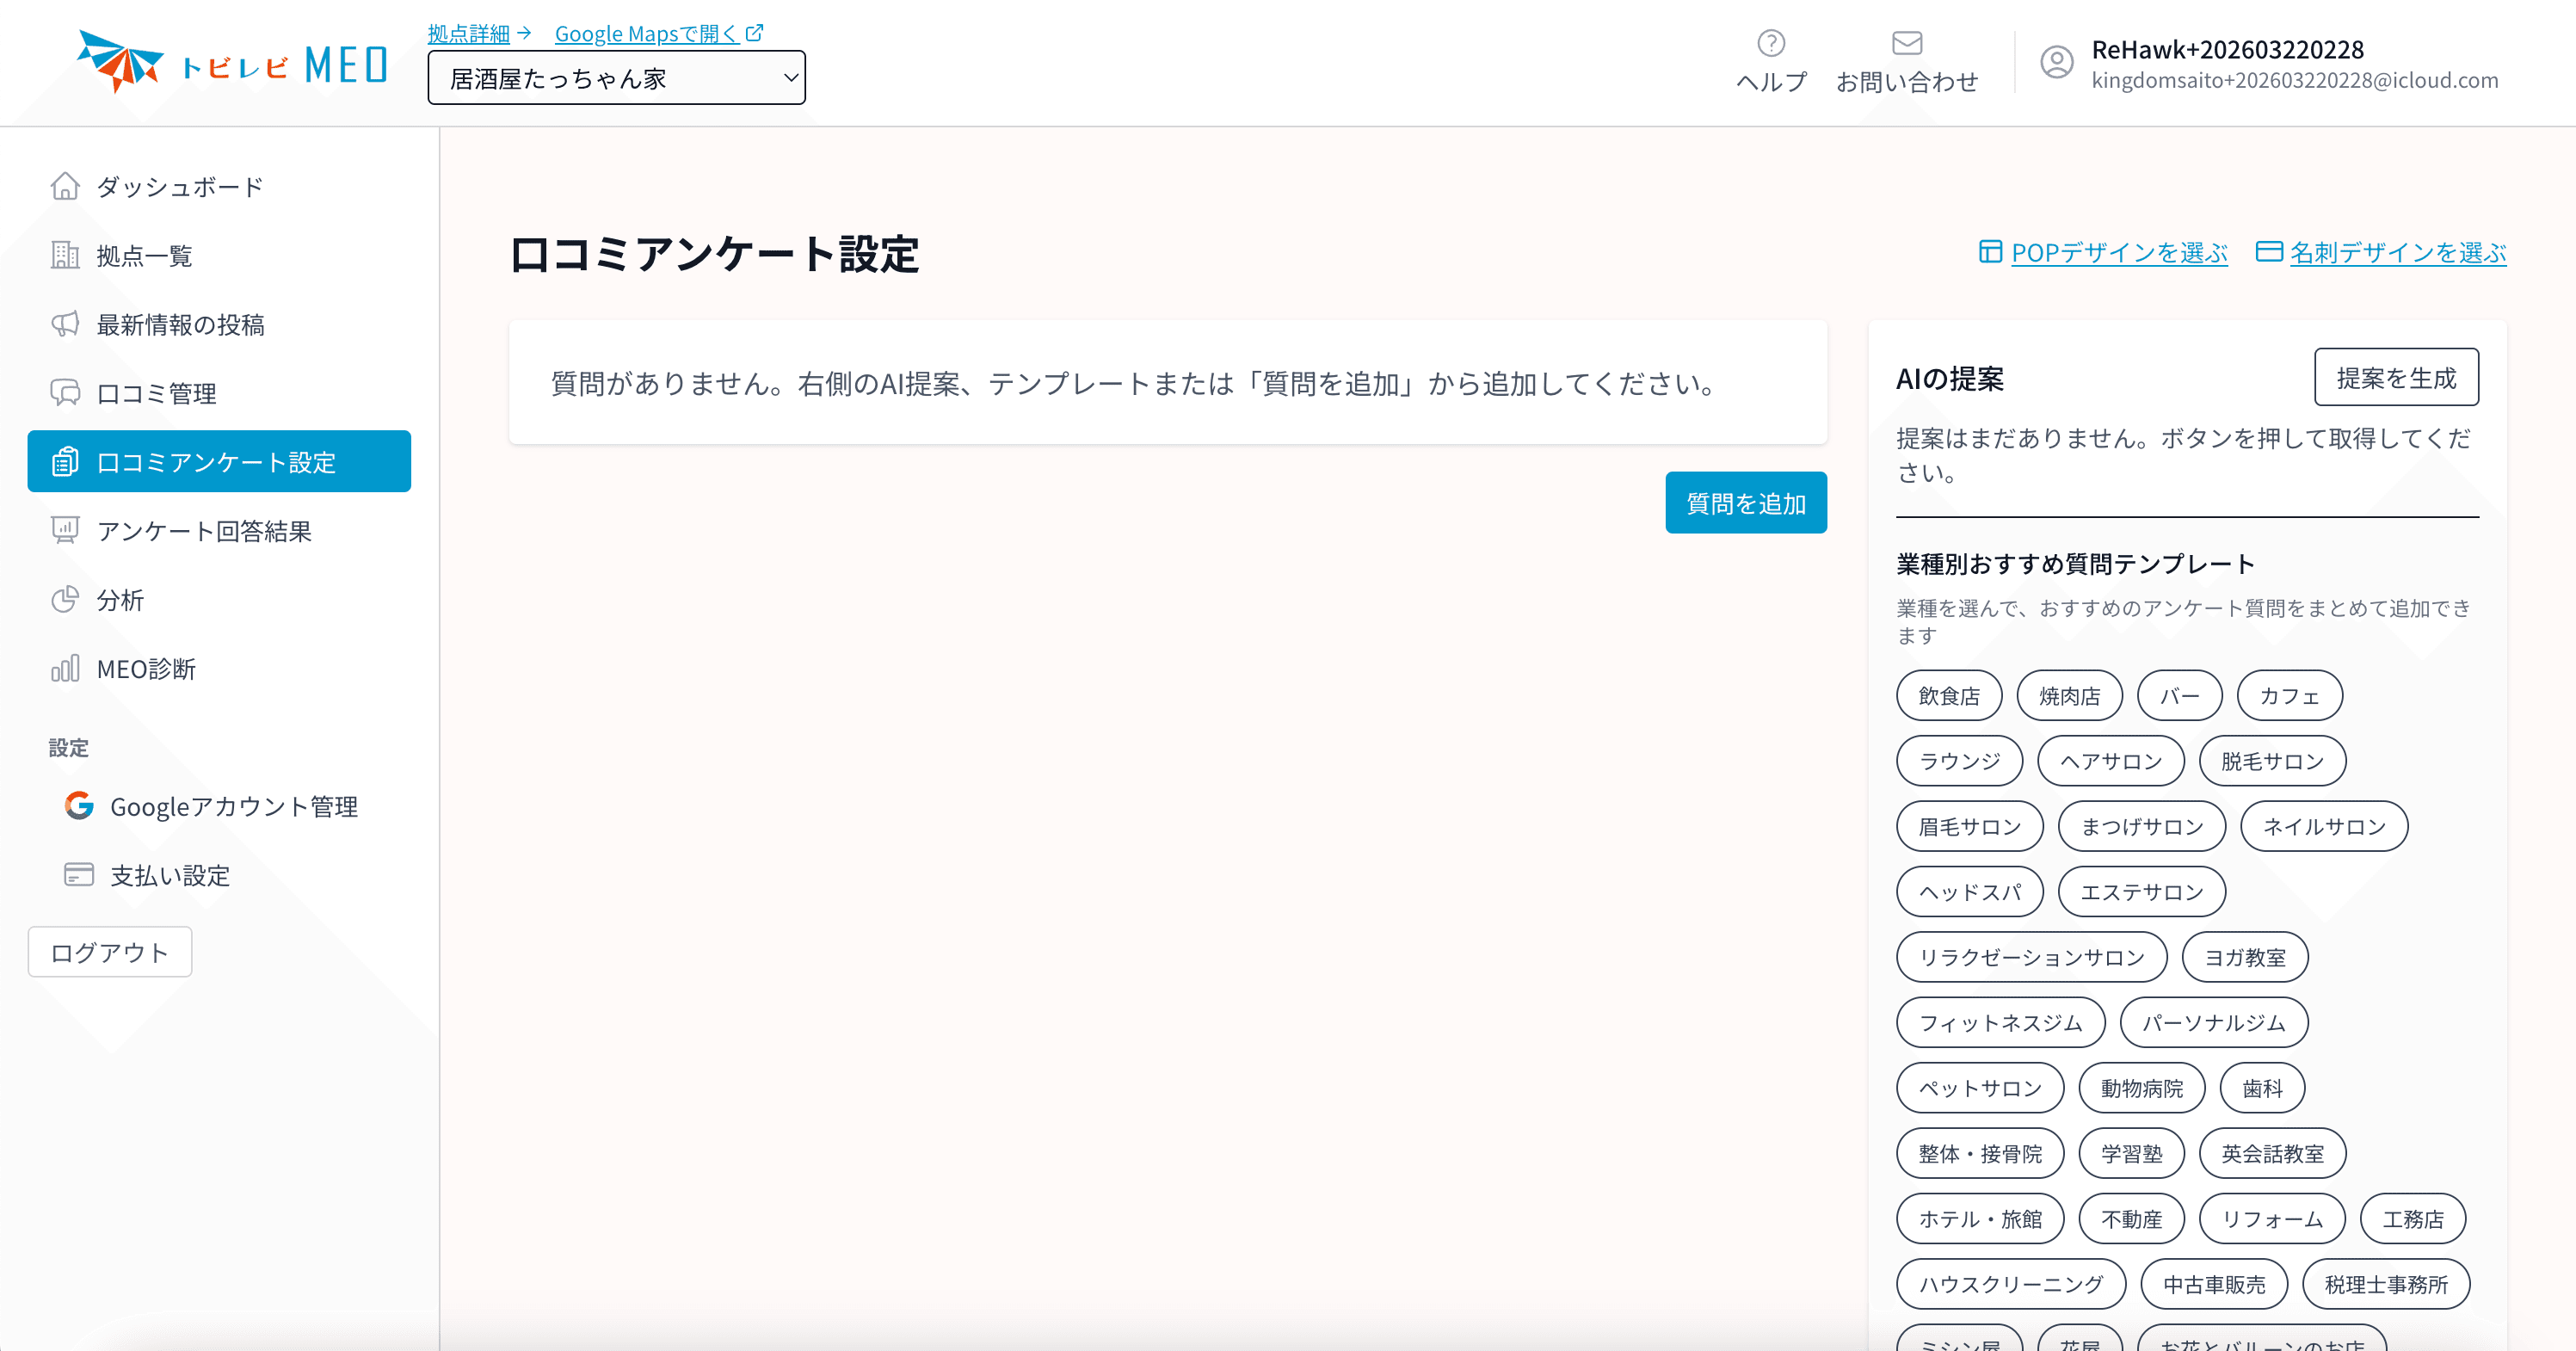The height and width of the screenshot is (1351, 2576).
Task: Click the 質問を追加 button
Action: [x=1745, y=503]
